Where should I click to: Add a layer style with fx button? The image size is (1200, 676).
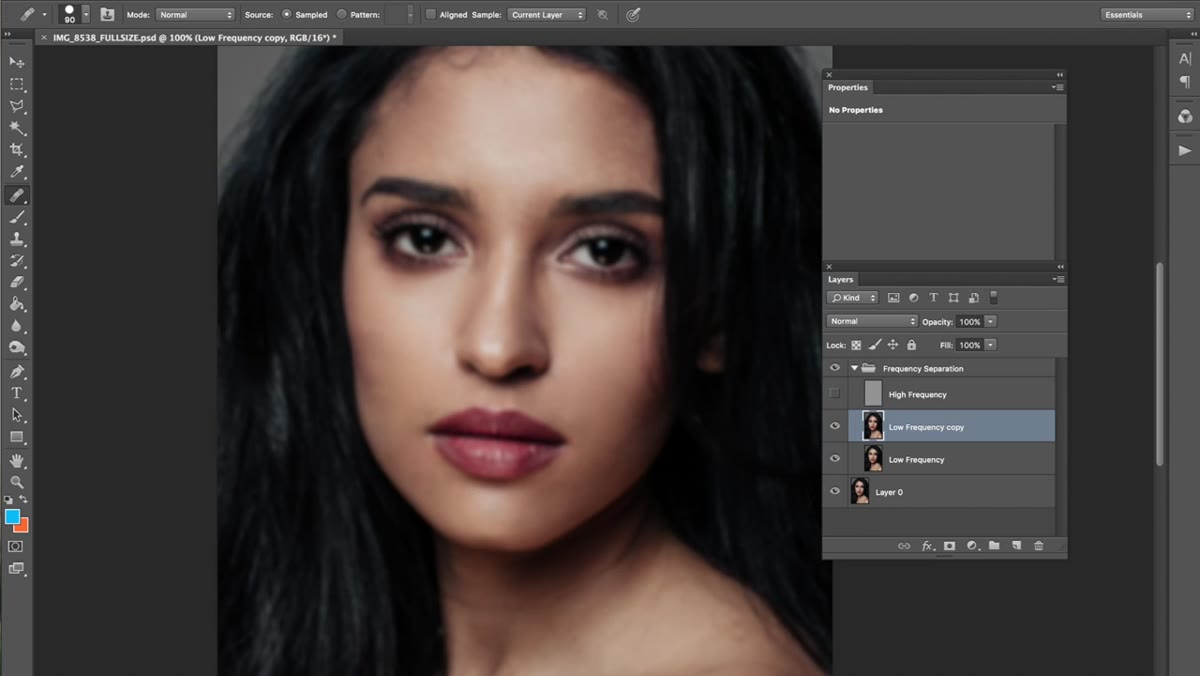(927, 546)
